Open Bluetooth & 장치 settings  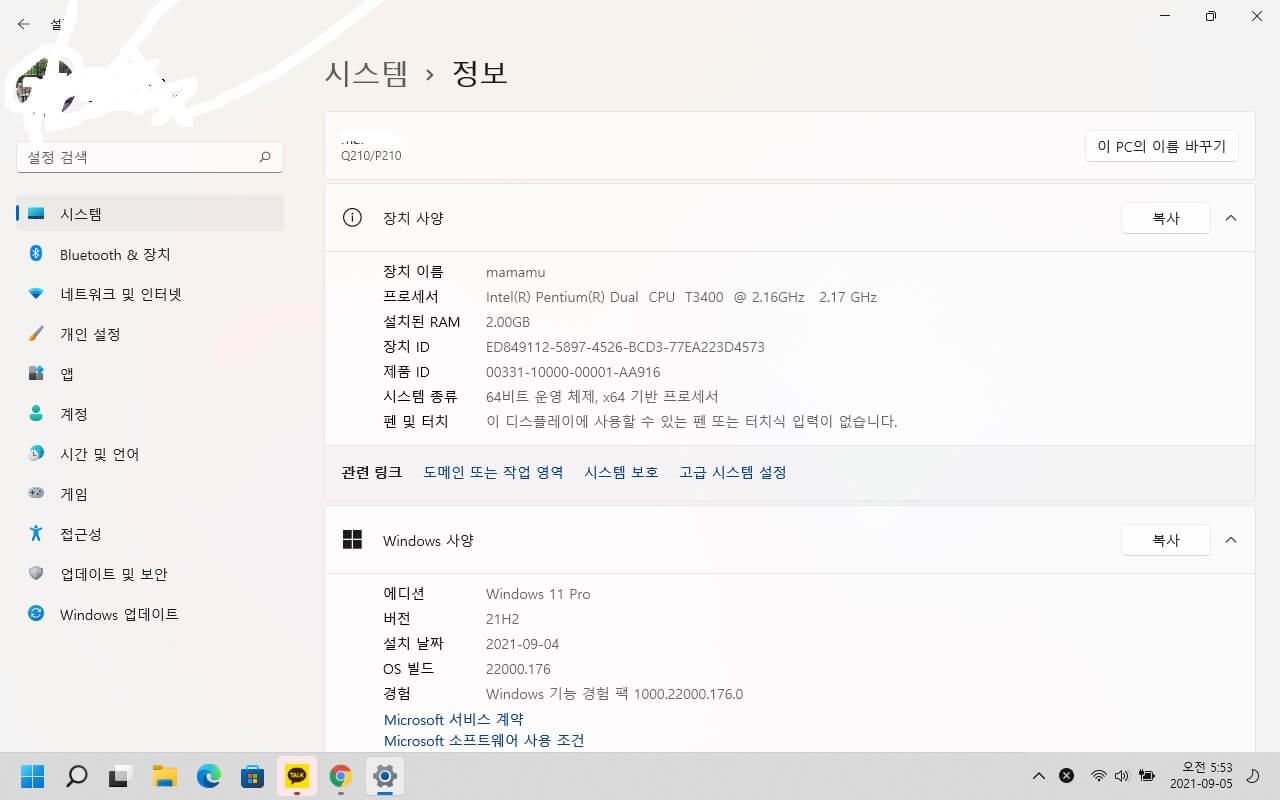coord(150,254)
